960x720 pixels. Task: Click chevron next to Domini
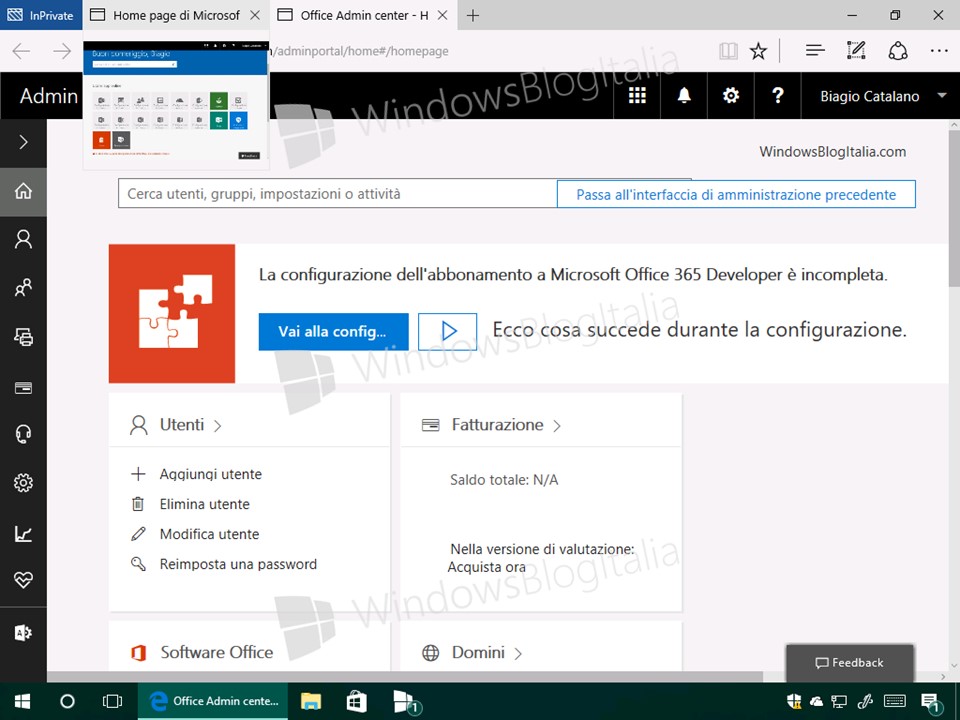tap(518, 654)
